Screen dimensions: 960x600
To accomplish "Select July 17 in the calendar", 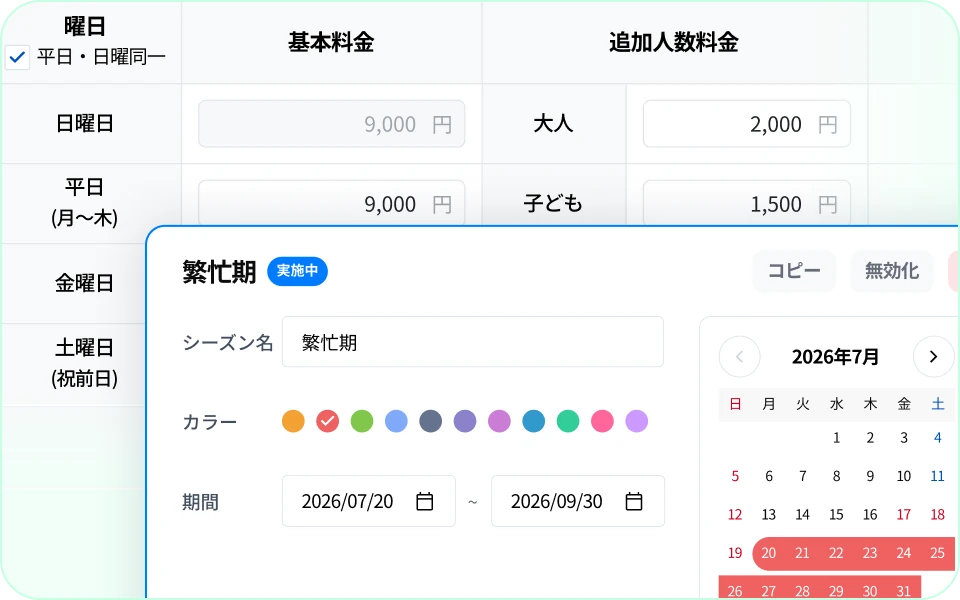I will tap(904, 515).
